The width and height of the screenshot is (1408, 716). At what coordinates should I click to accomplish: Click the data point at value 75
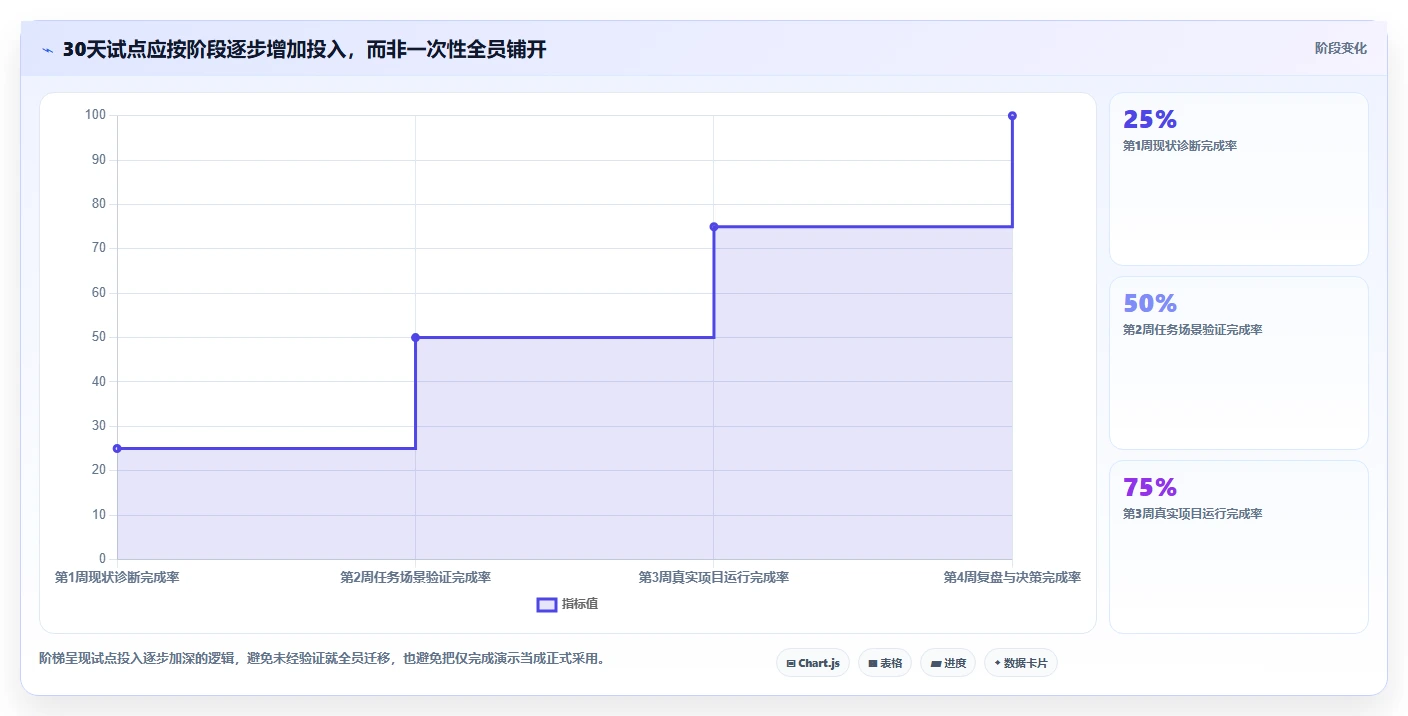pyautogui.click(x=714, y=227)
